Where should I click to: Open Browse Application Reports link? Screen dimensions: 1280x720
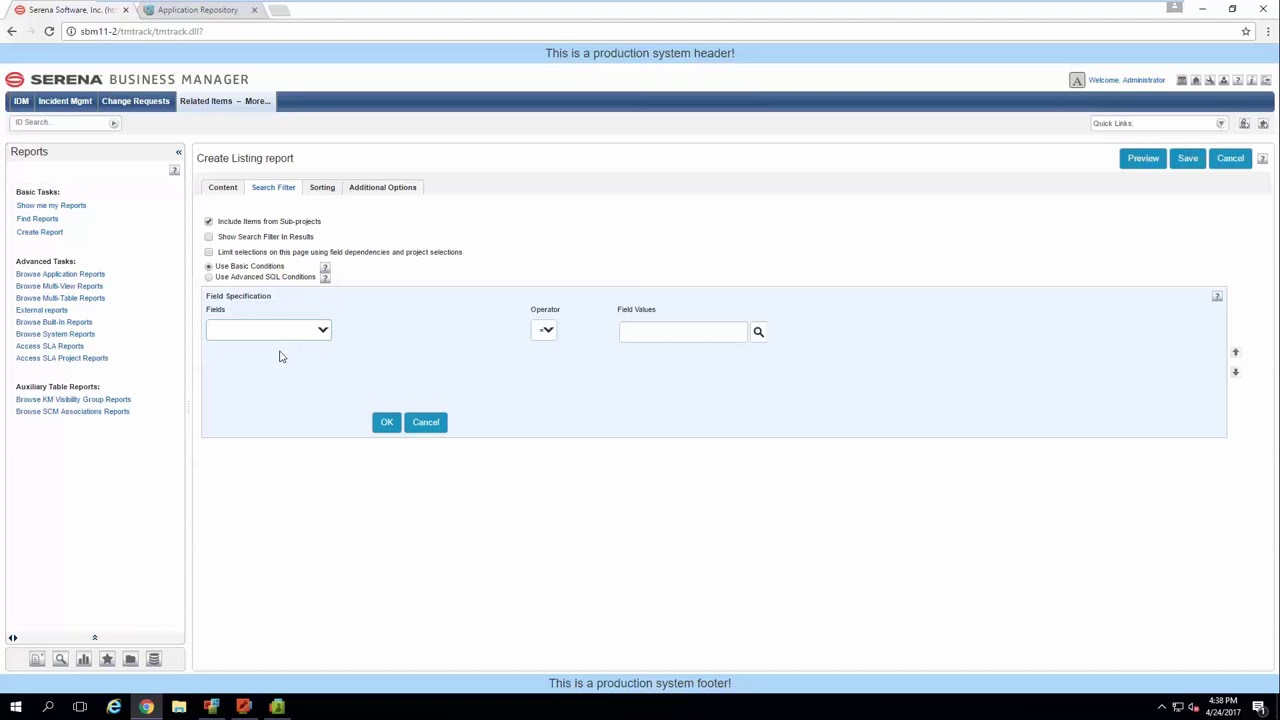tap(60, 274)
